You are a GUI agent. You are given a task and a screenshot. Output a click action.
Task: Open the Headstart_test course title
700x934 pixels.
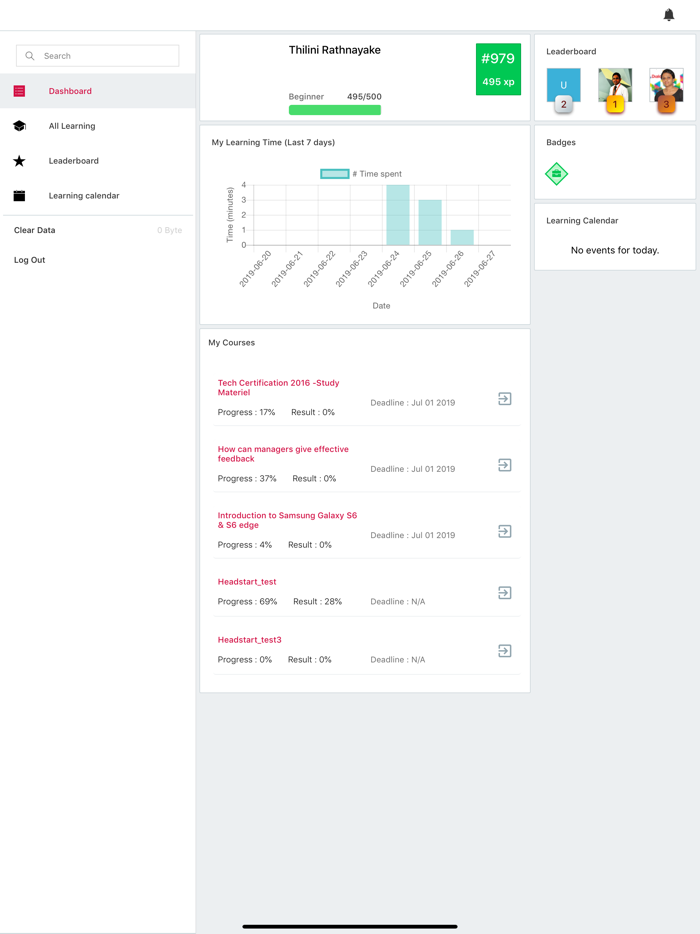click(x=247, y=581)
